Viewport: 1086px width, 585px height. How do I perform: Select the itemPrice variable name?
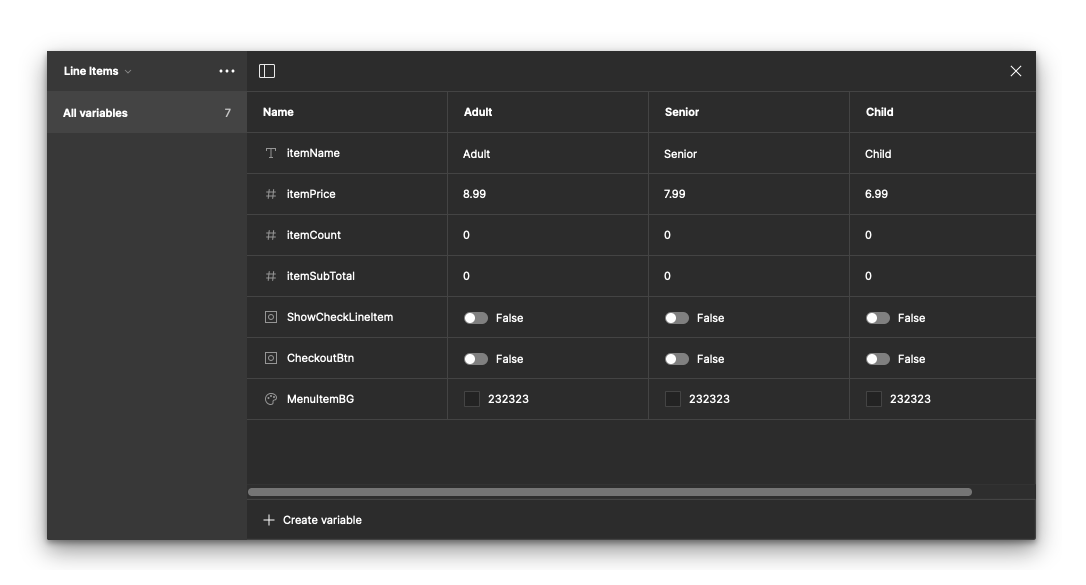(311, 194)
